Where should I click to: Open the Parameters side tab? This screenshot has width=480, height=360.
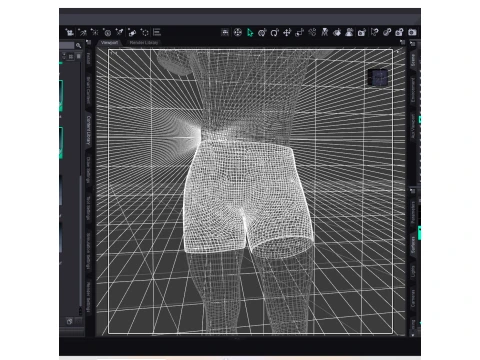[x=413, y=212]
